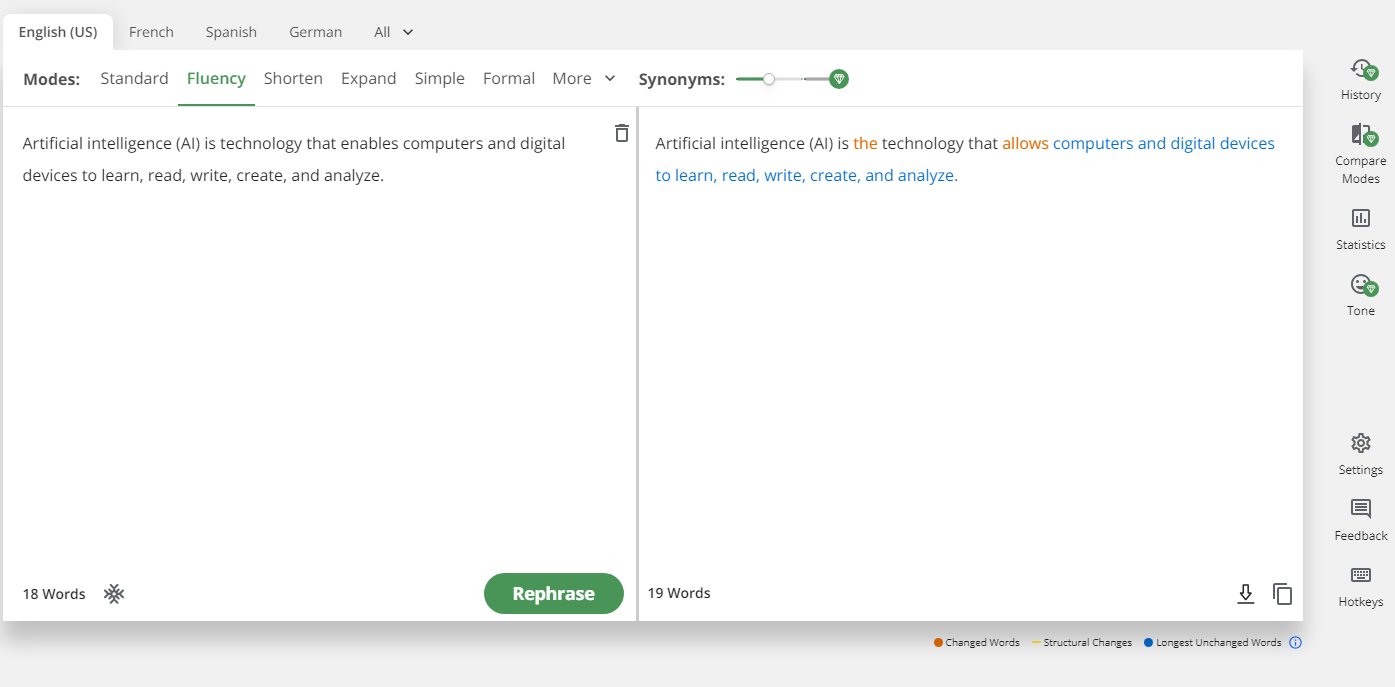This screenshot has height=687, width=1395.
Task: Open the Feedback icon
Action: click(x=1361, y=509)
